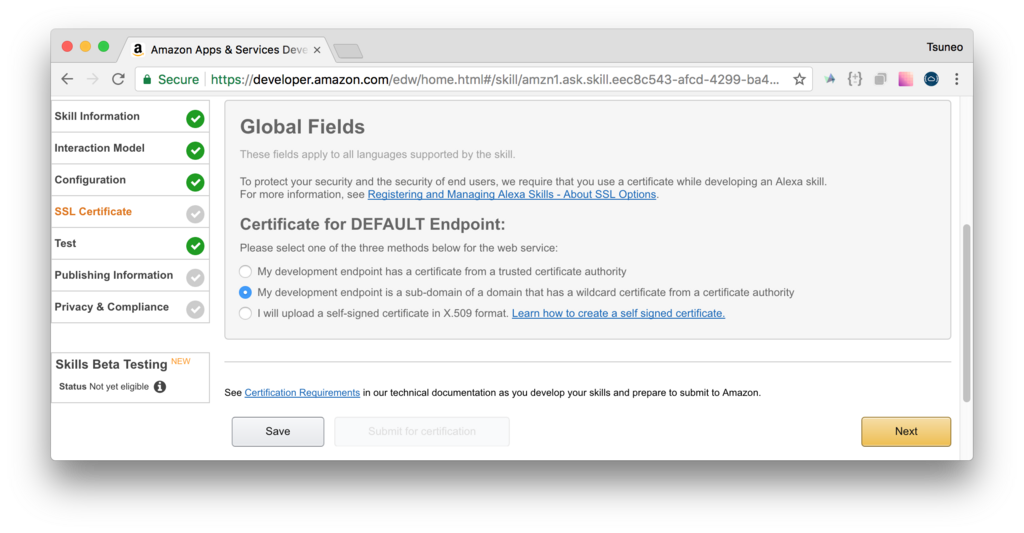This screenshot has width=1024, height=533.
Task: Open About SSL Options documentation link
Action: [512, 195]
